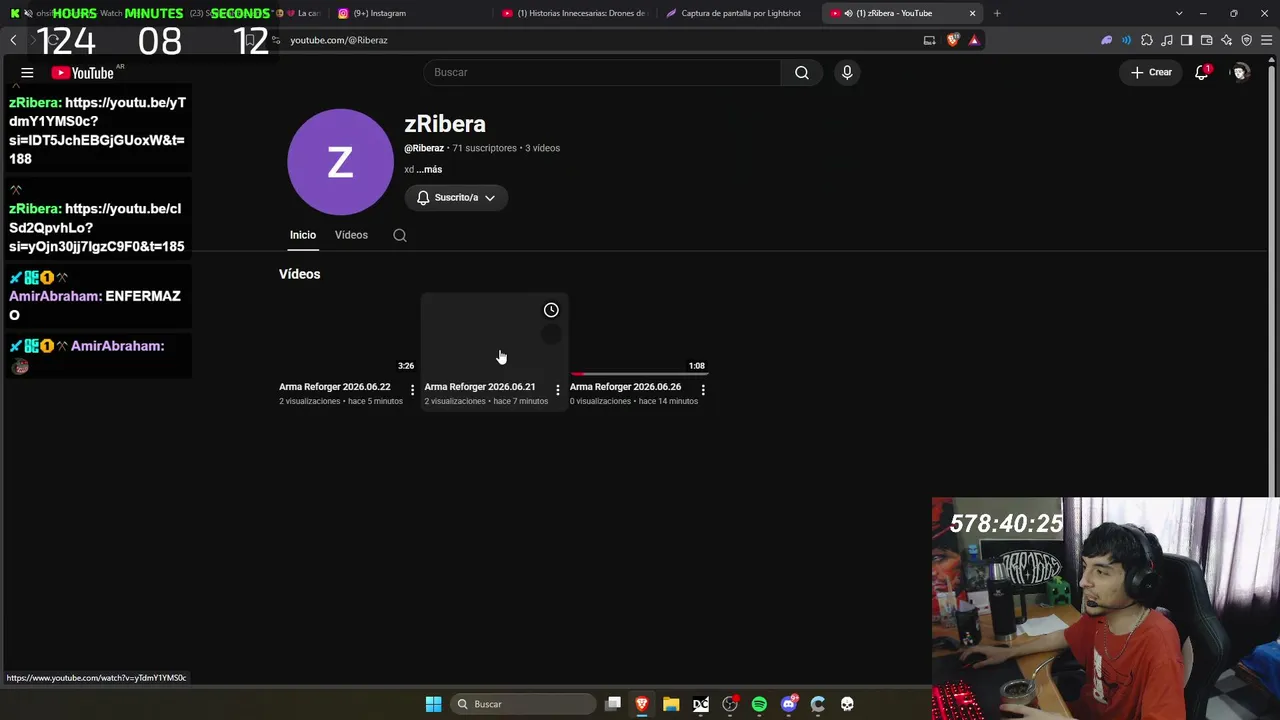Search within the zRibera channel
This screenshot has height=720, width=1280.
(x=400, y=235)
